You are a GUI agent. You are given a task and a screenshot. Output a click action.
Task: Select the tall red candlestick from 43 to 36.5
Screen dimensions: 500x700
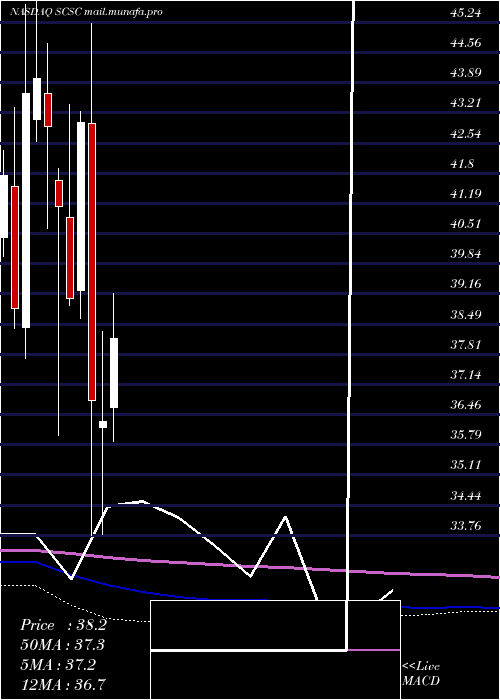click(92, 262)
